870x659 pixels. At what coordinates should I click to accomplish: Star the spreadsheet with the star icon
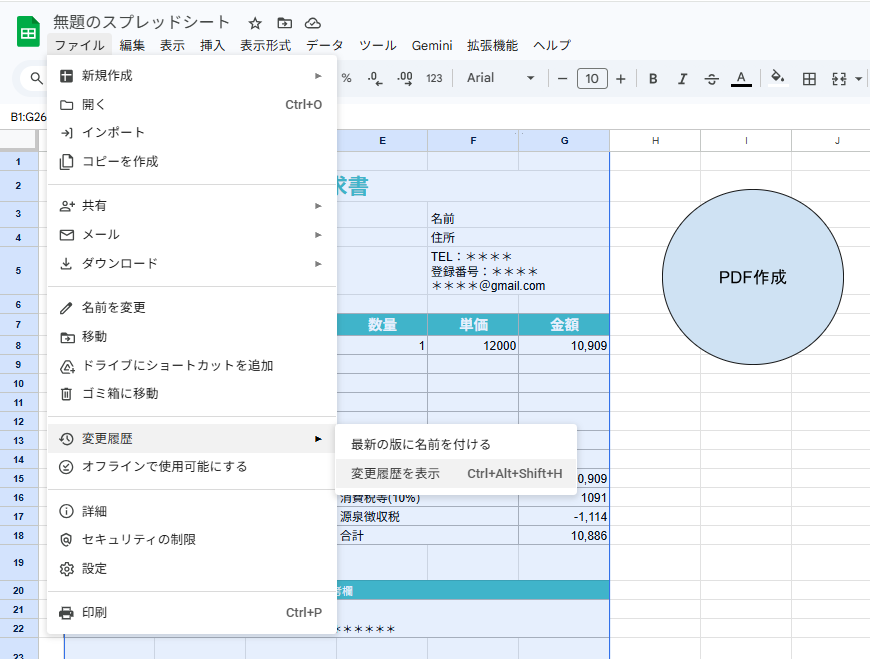(x=255, y=23)
